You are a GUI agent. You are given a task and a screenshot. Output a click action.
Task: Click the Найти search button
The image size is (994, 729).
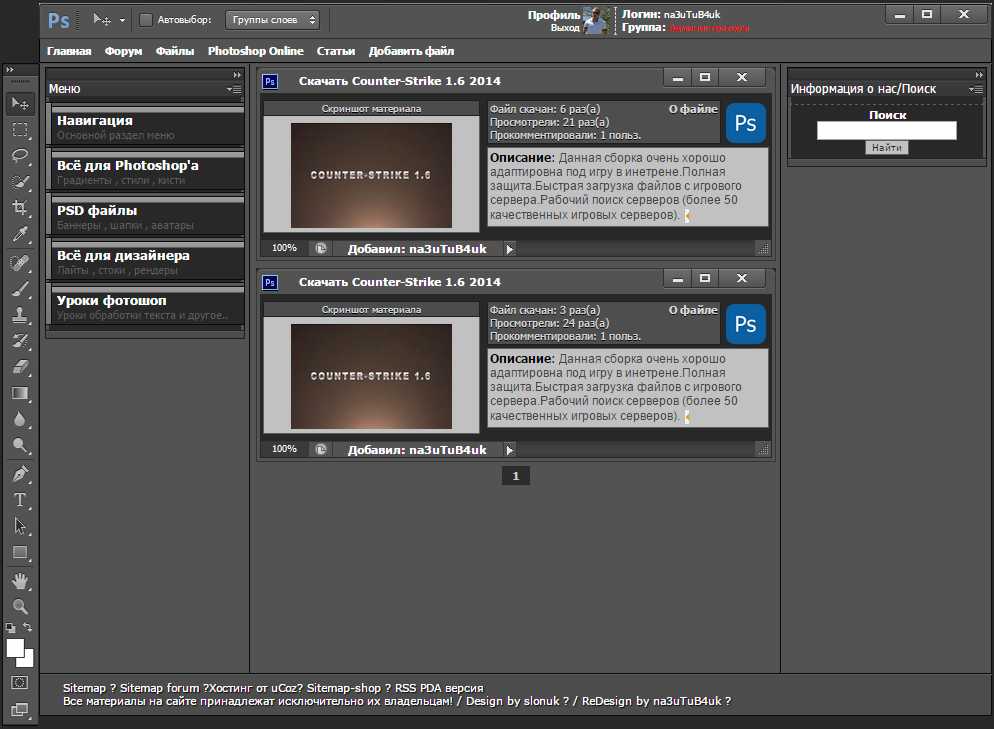(886, 148)
